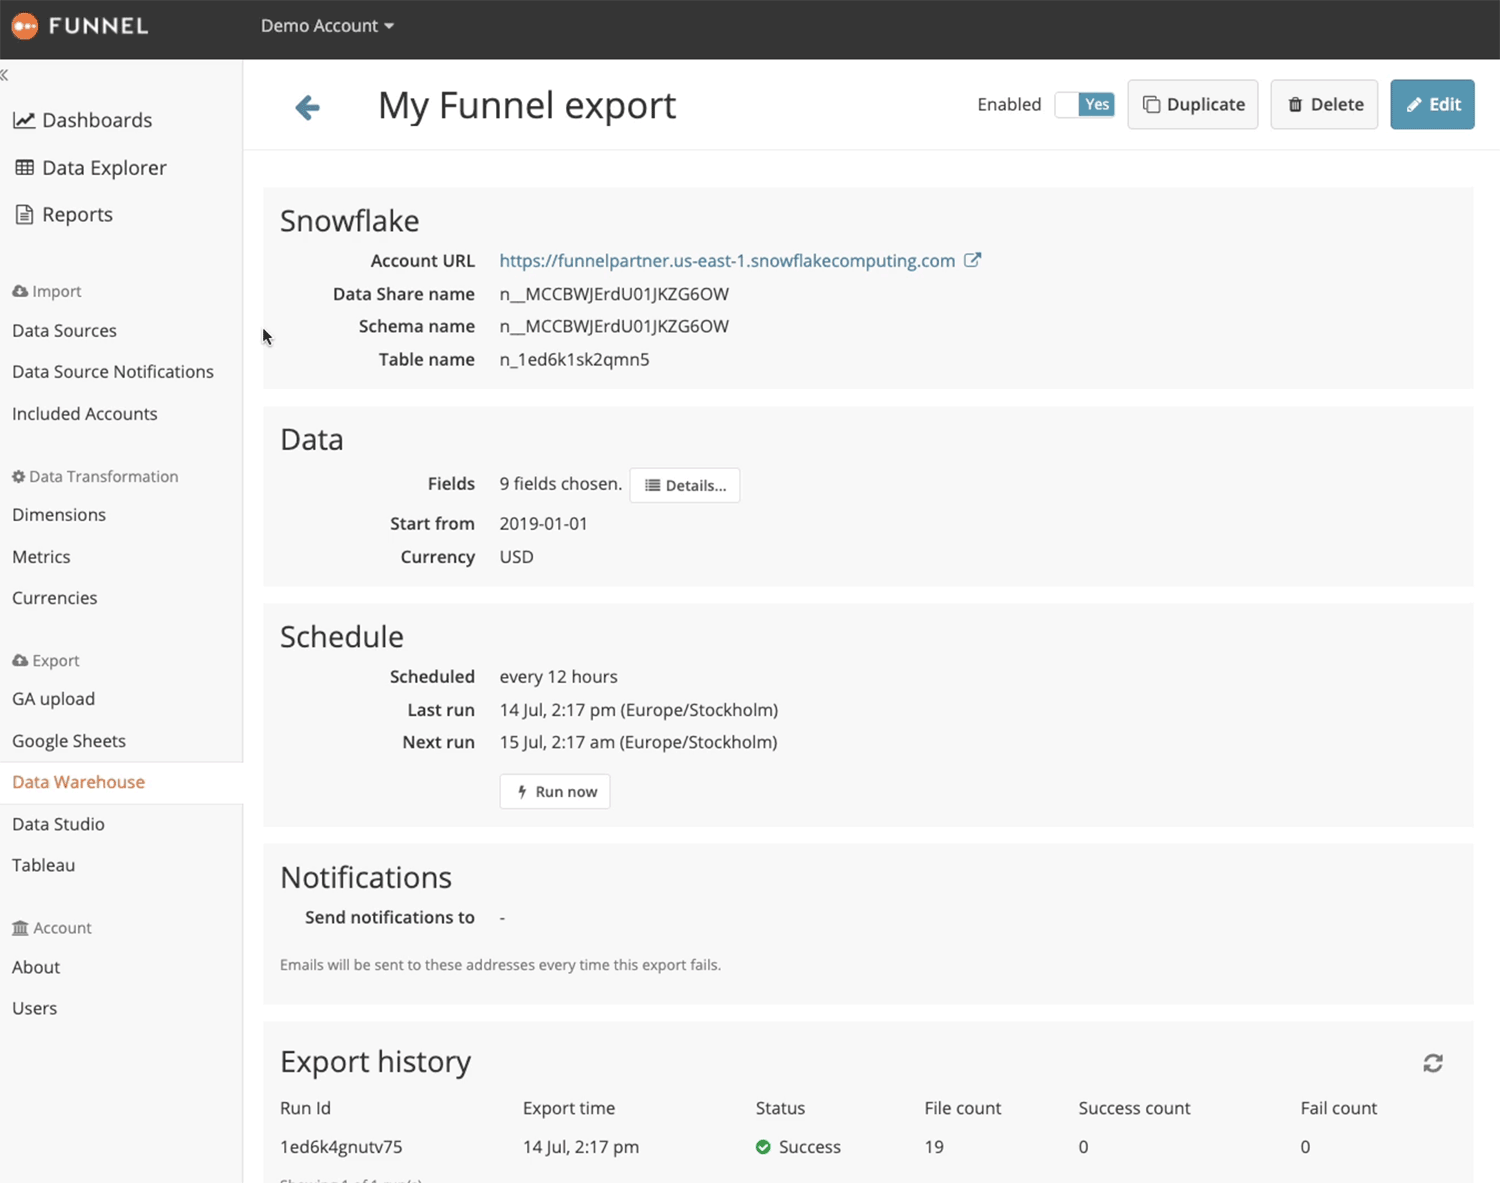Navigate to Dimensions
The height and width of the screenshot is (1183, 1500).
tap(59, 515)
